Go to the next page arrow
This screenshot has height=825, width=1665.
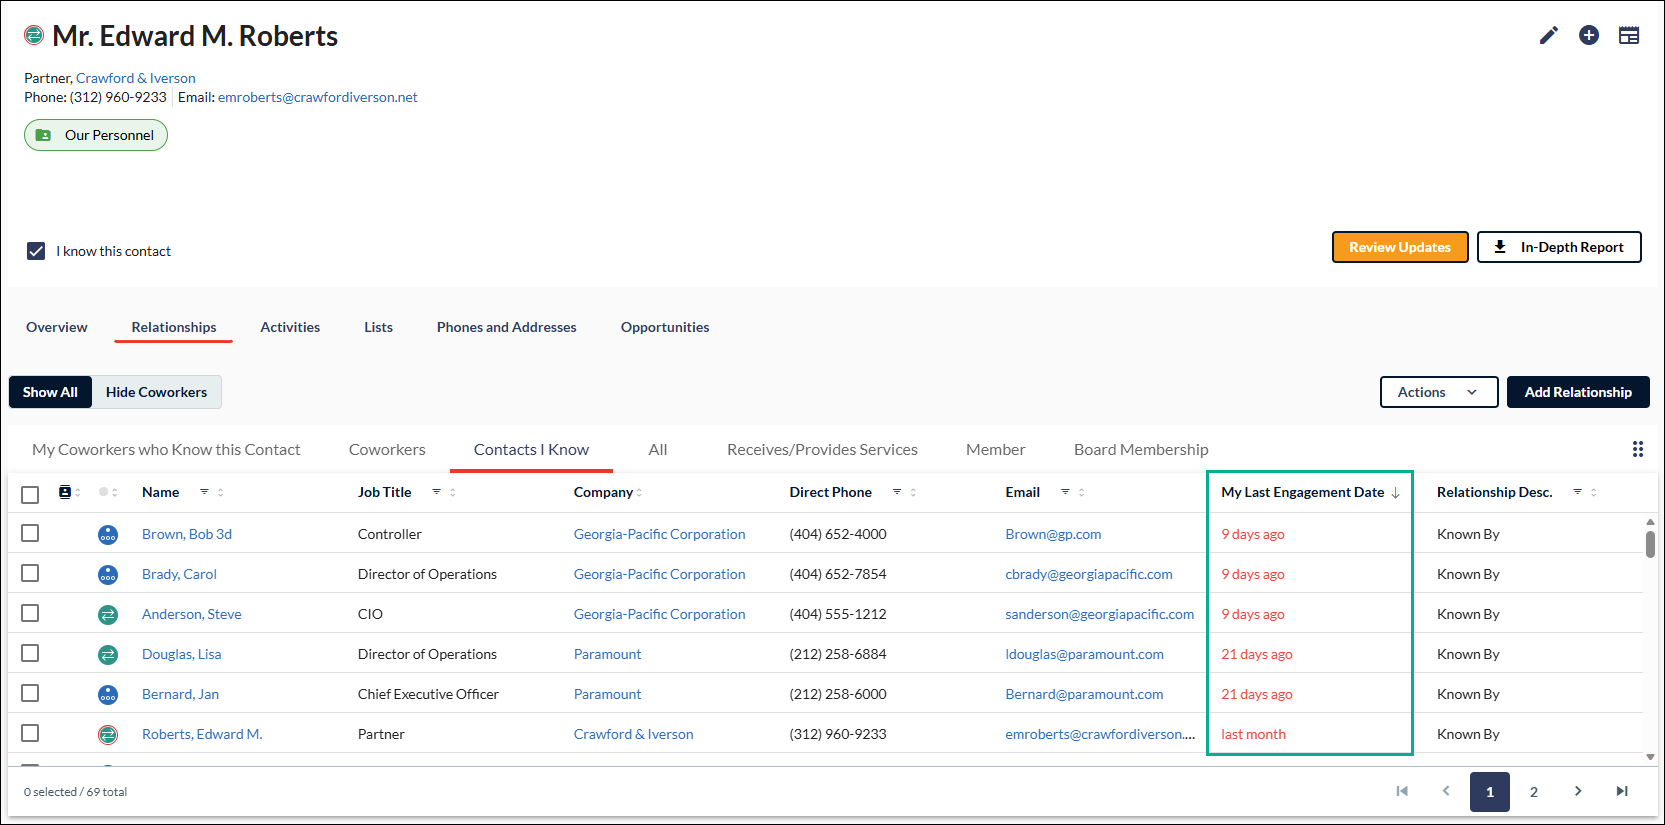point(1578,791)
